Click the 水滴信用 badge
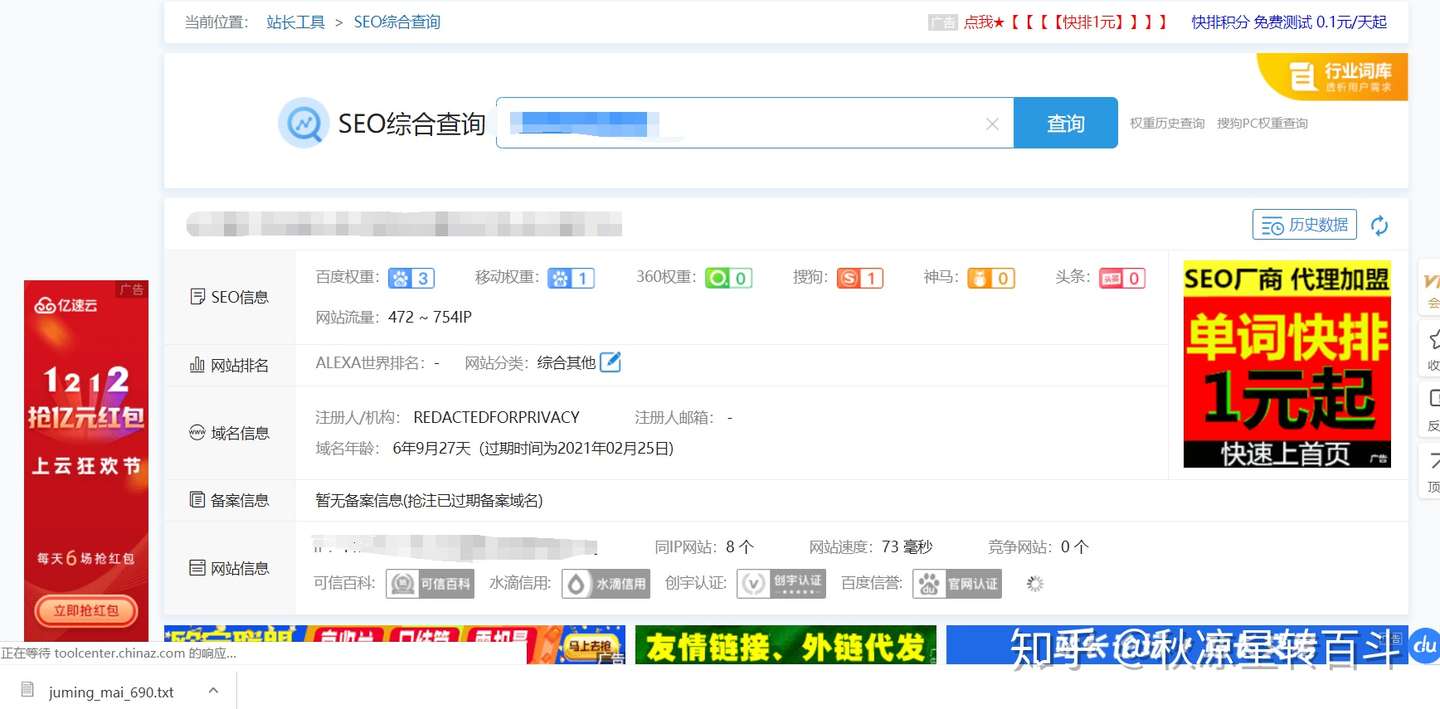 [x=606, y=584]
